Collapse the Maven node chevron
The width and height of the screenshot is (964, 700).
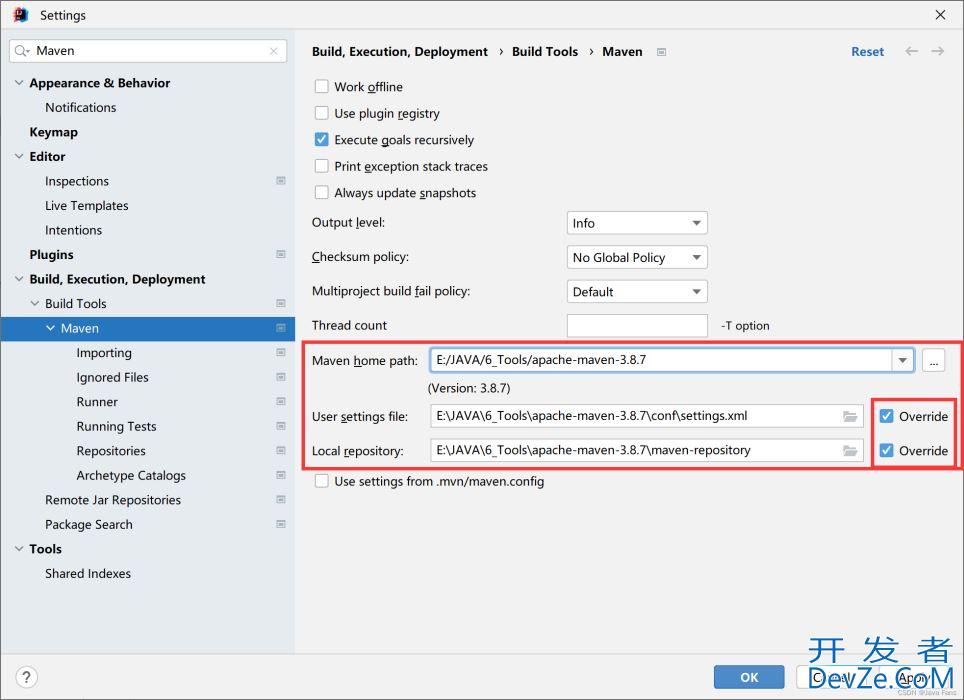(50, 328)
